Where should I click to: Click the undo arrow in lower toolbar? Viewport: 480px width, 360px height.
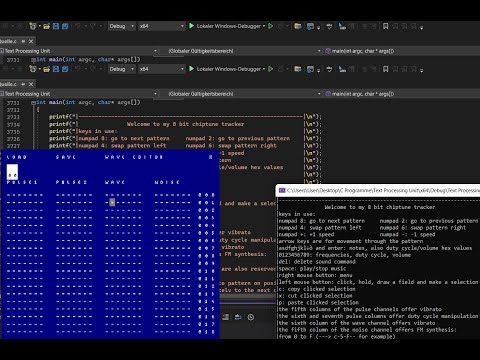77,69
